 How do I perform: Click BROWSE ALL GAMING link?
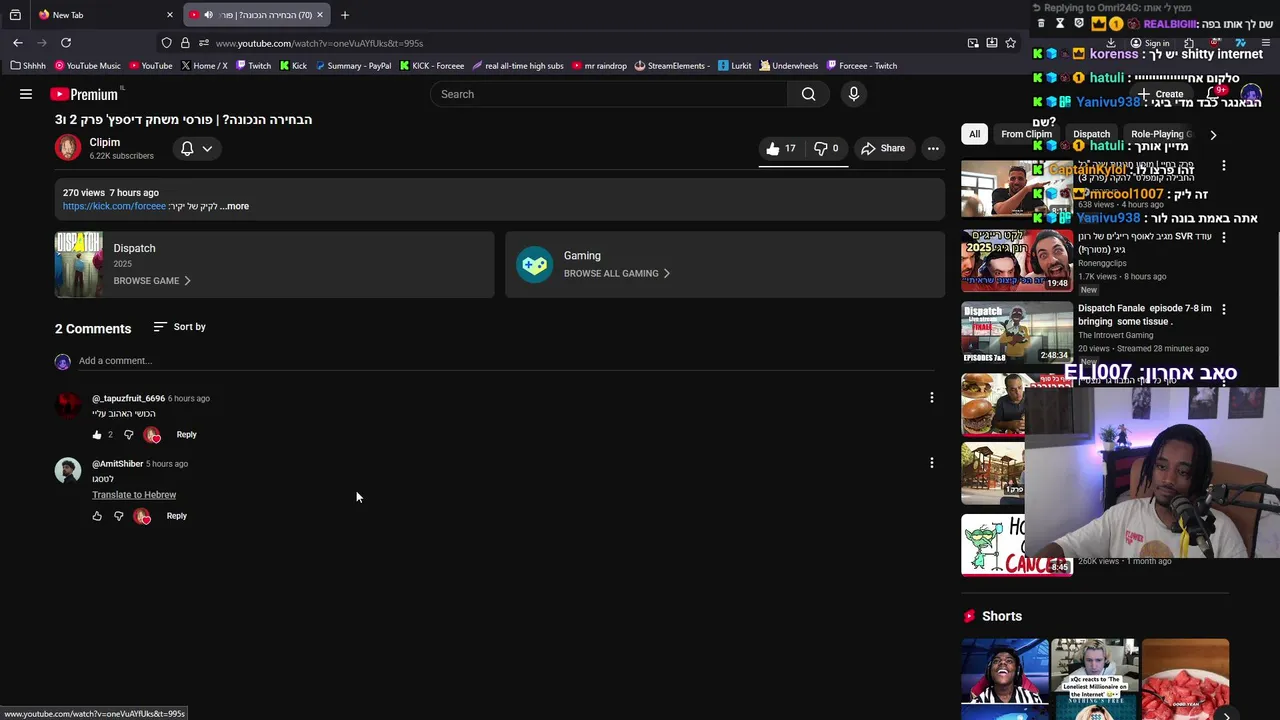tap(617, 273)
